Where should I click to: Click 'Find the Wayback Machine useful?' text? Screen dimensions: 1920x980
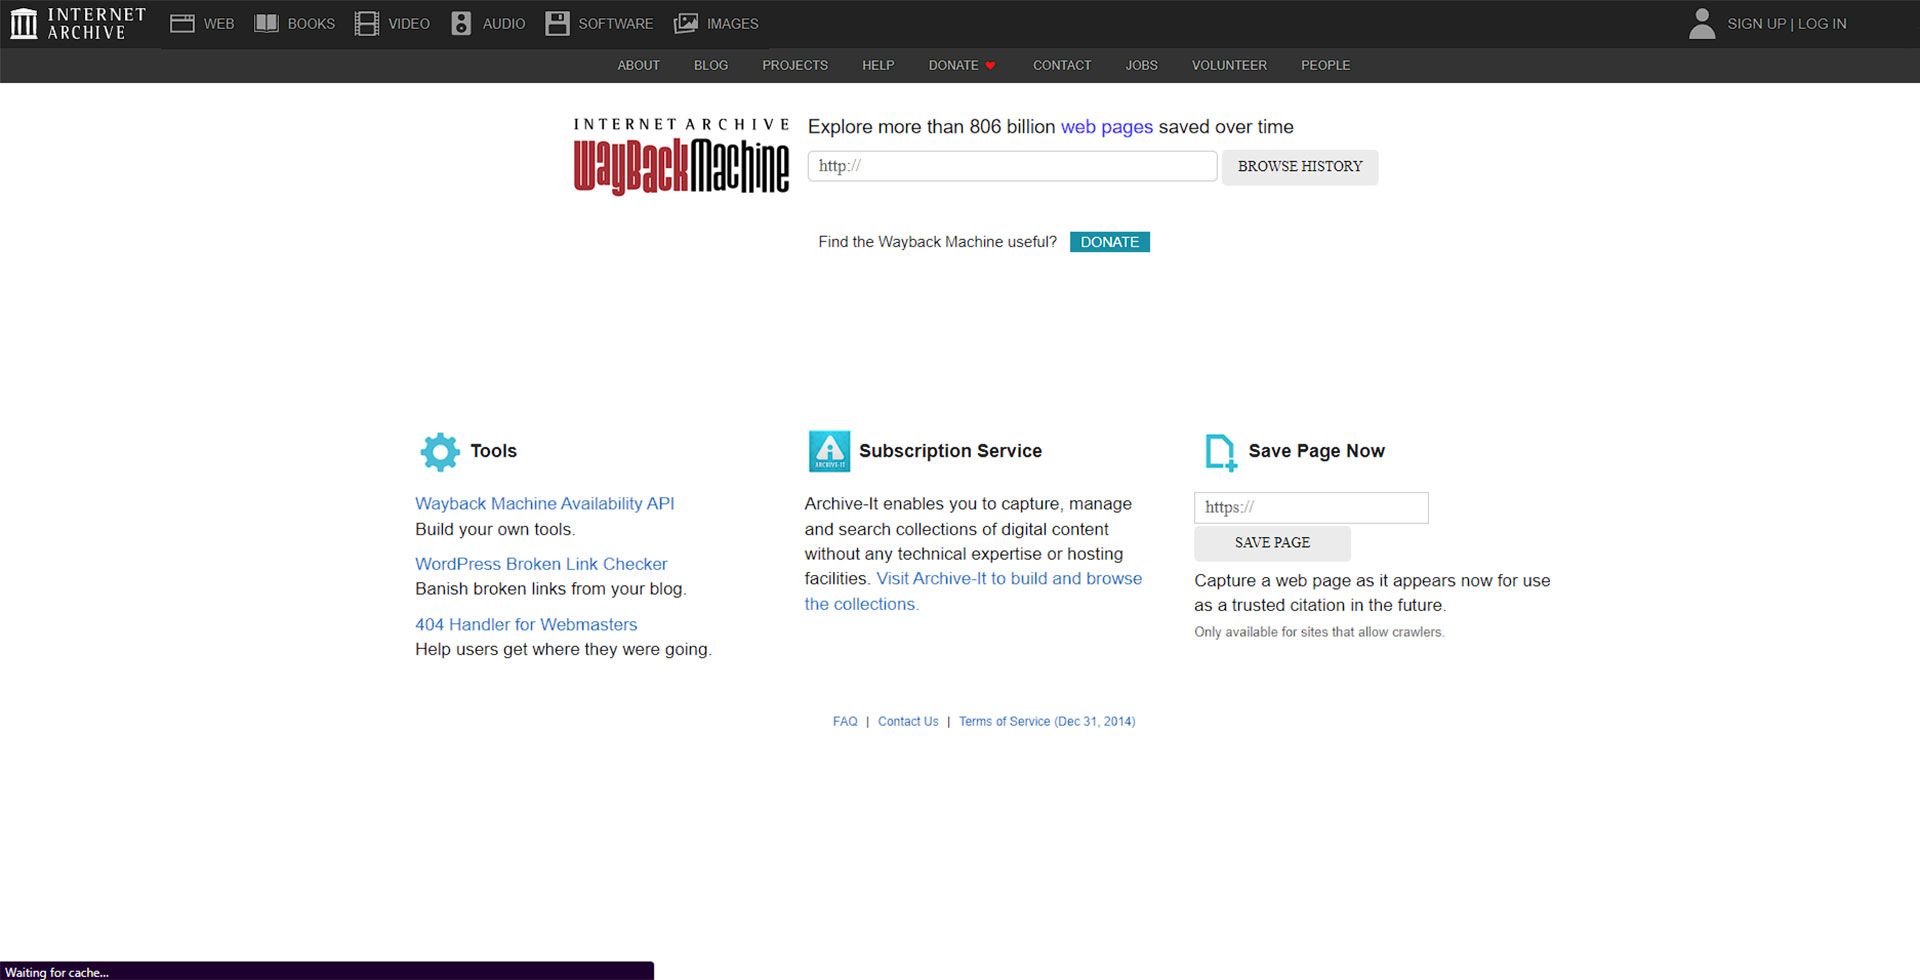pyautogui.click(x=937, y=242)
